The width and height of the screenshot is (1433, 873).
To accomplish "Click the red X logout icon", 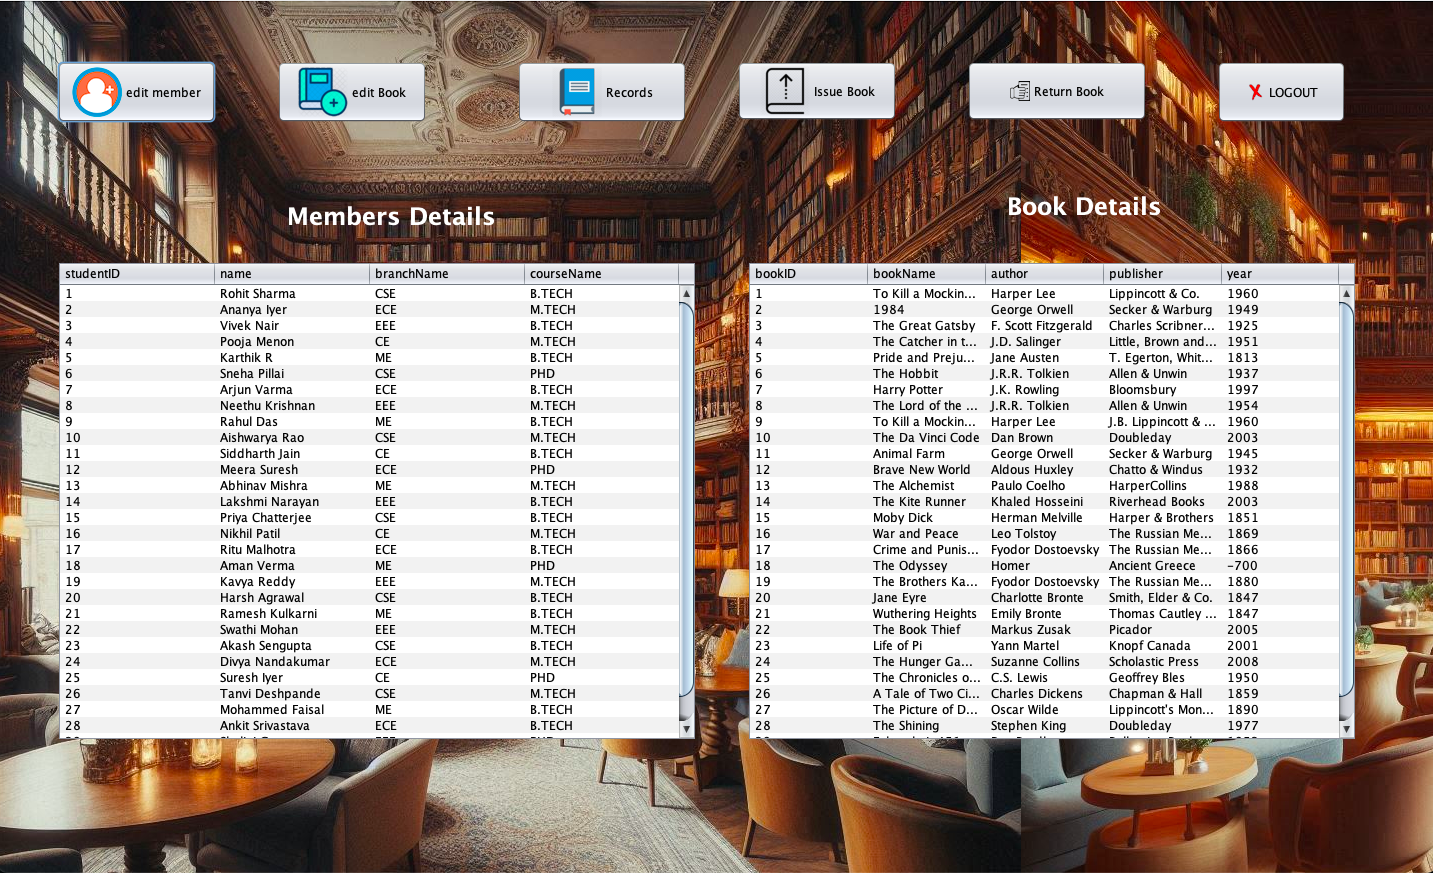I will [1255, 92].
